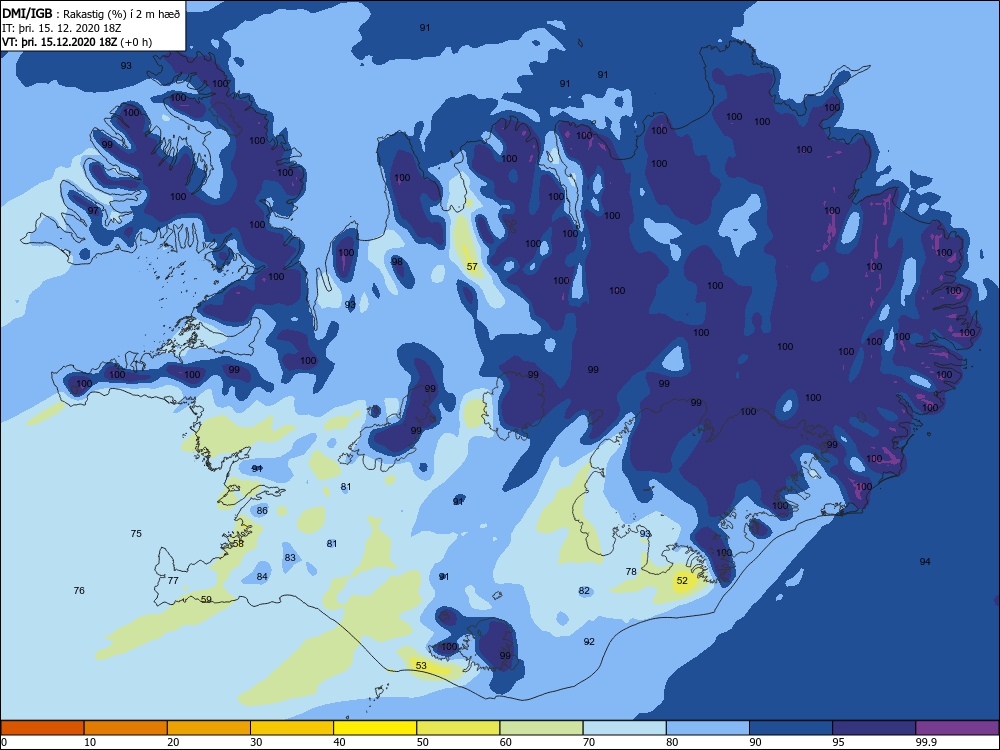The height and width of the screenshot is (750, 1000).
Task: Click the legend tick label '20'
Action: tap(173, 742)
